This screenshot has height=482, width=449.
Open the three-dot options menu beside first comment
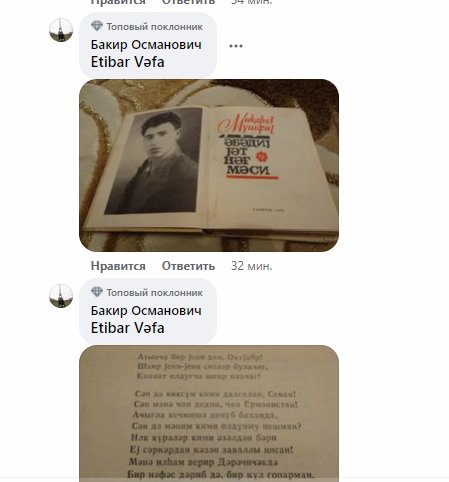tap(236, 46)
